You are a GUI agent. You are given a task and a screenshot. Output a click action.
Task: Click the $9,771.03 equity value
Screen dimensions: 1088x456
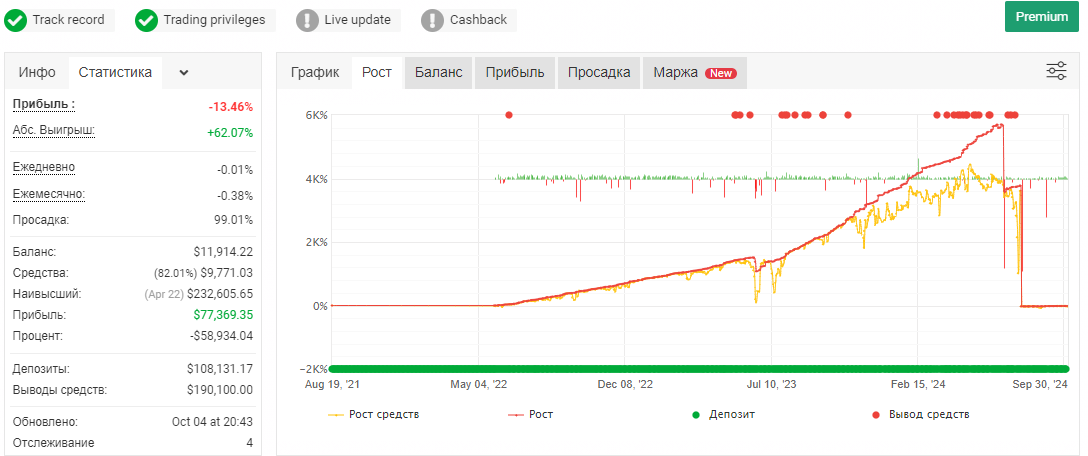[227, 273]
